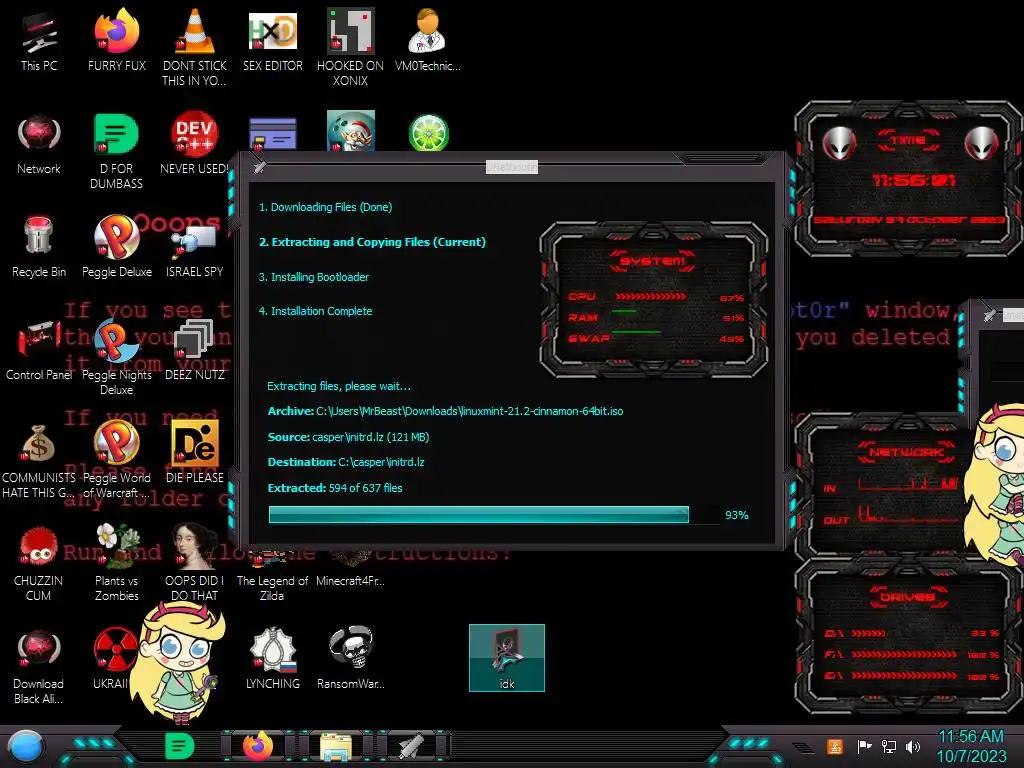Click the '1. Downloading Files (Done)' step text
1024x768 pixels.
click(x=325, y=207)
